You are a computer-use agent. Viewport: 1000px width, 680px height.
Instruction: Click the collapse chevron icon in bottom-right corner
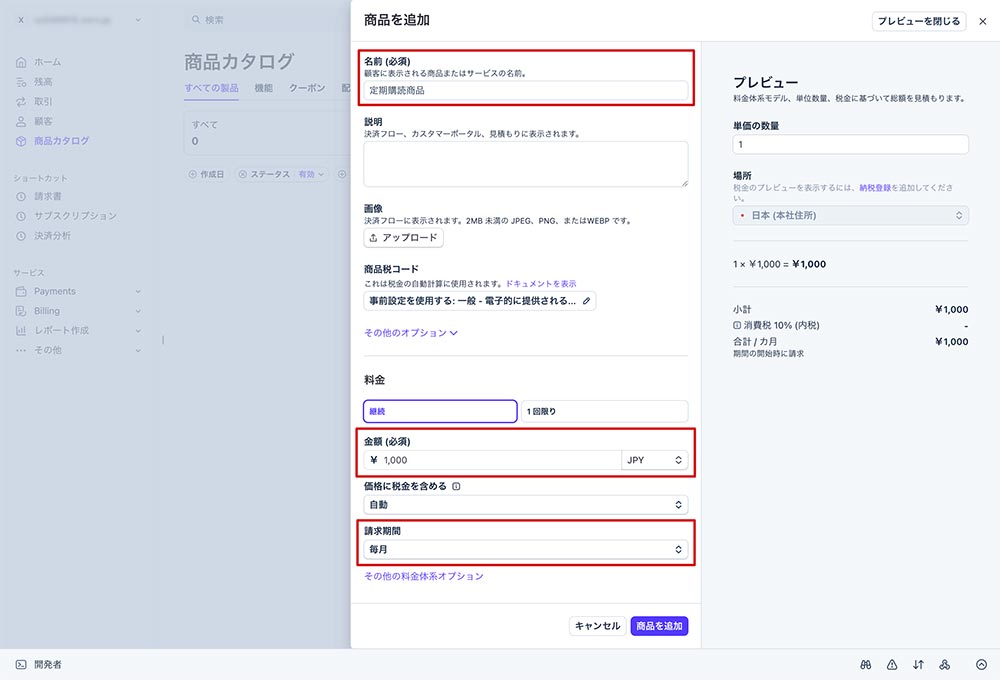pyautogui.click(x=981, y=664)
